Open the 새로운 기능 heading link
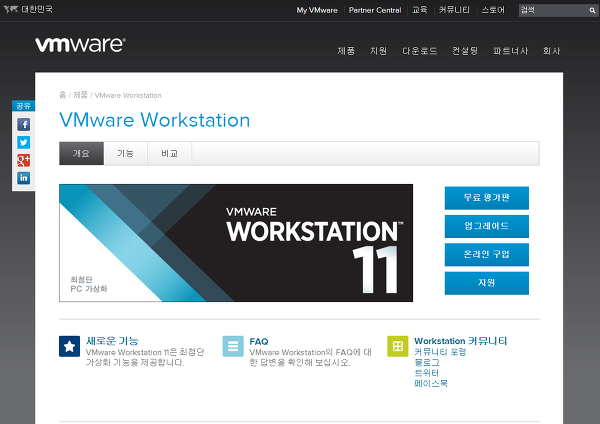This screenshot has height=424, width=600. [112, 341]
